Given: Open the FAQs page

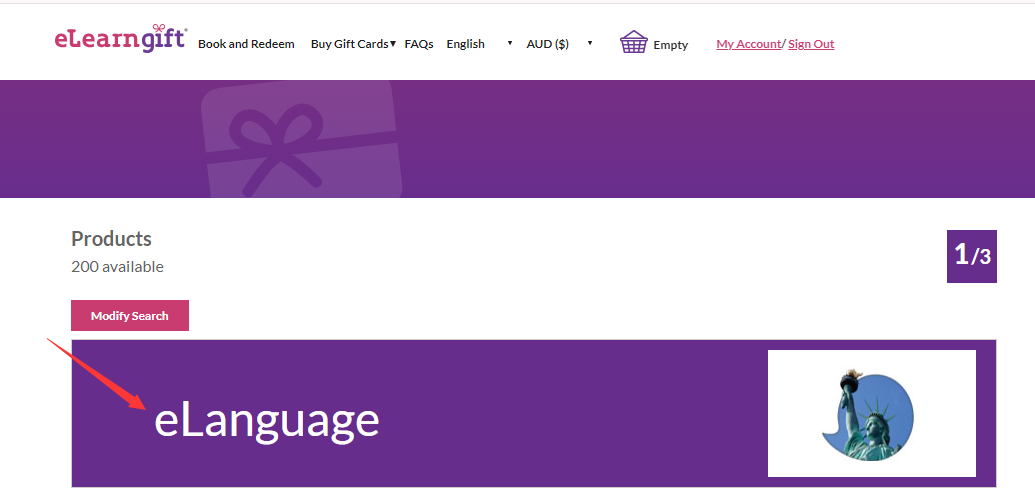Looking at the screenshot, I should click(419, 44).
